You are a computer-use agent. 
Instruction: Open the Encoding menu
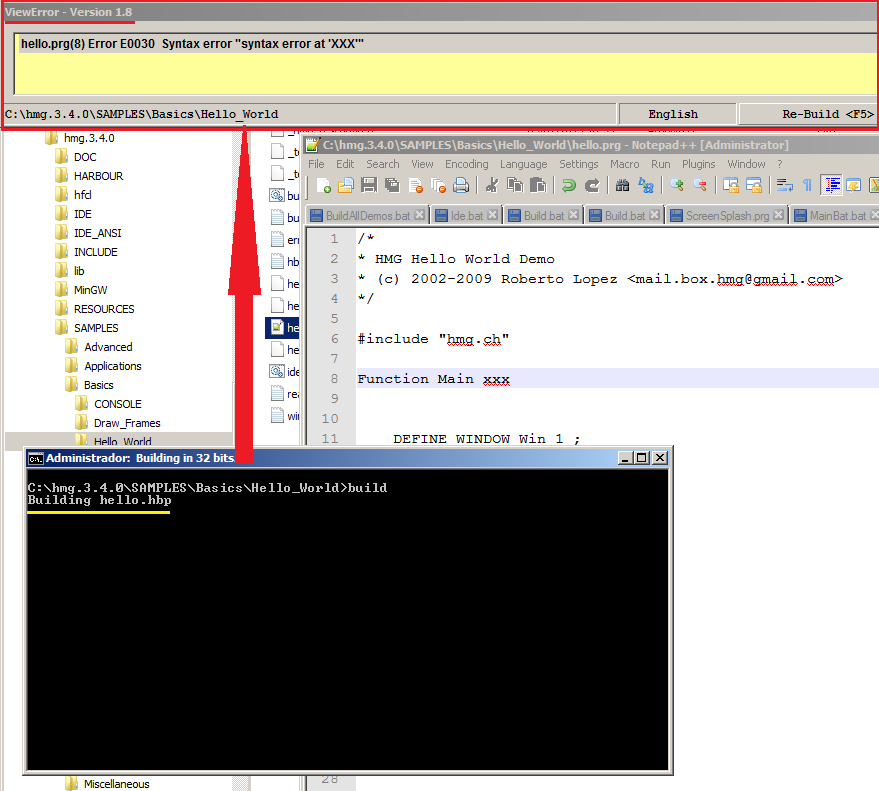[x=466, y=164]
